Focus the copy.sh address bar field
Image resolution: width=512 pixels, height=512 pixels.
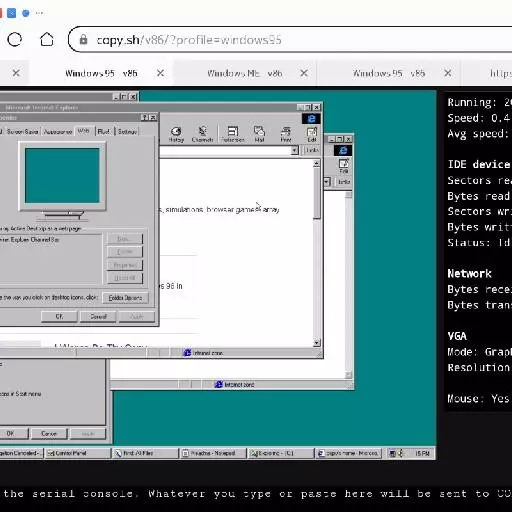[x=290, y=40]
